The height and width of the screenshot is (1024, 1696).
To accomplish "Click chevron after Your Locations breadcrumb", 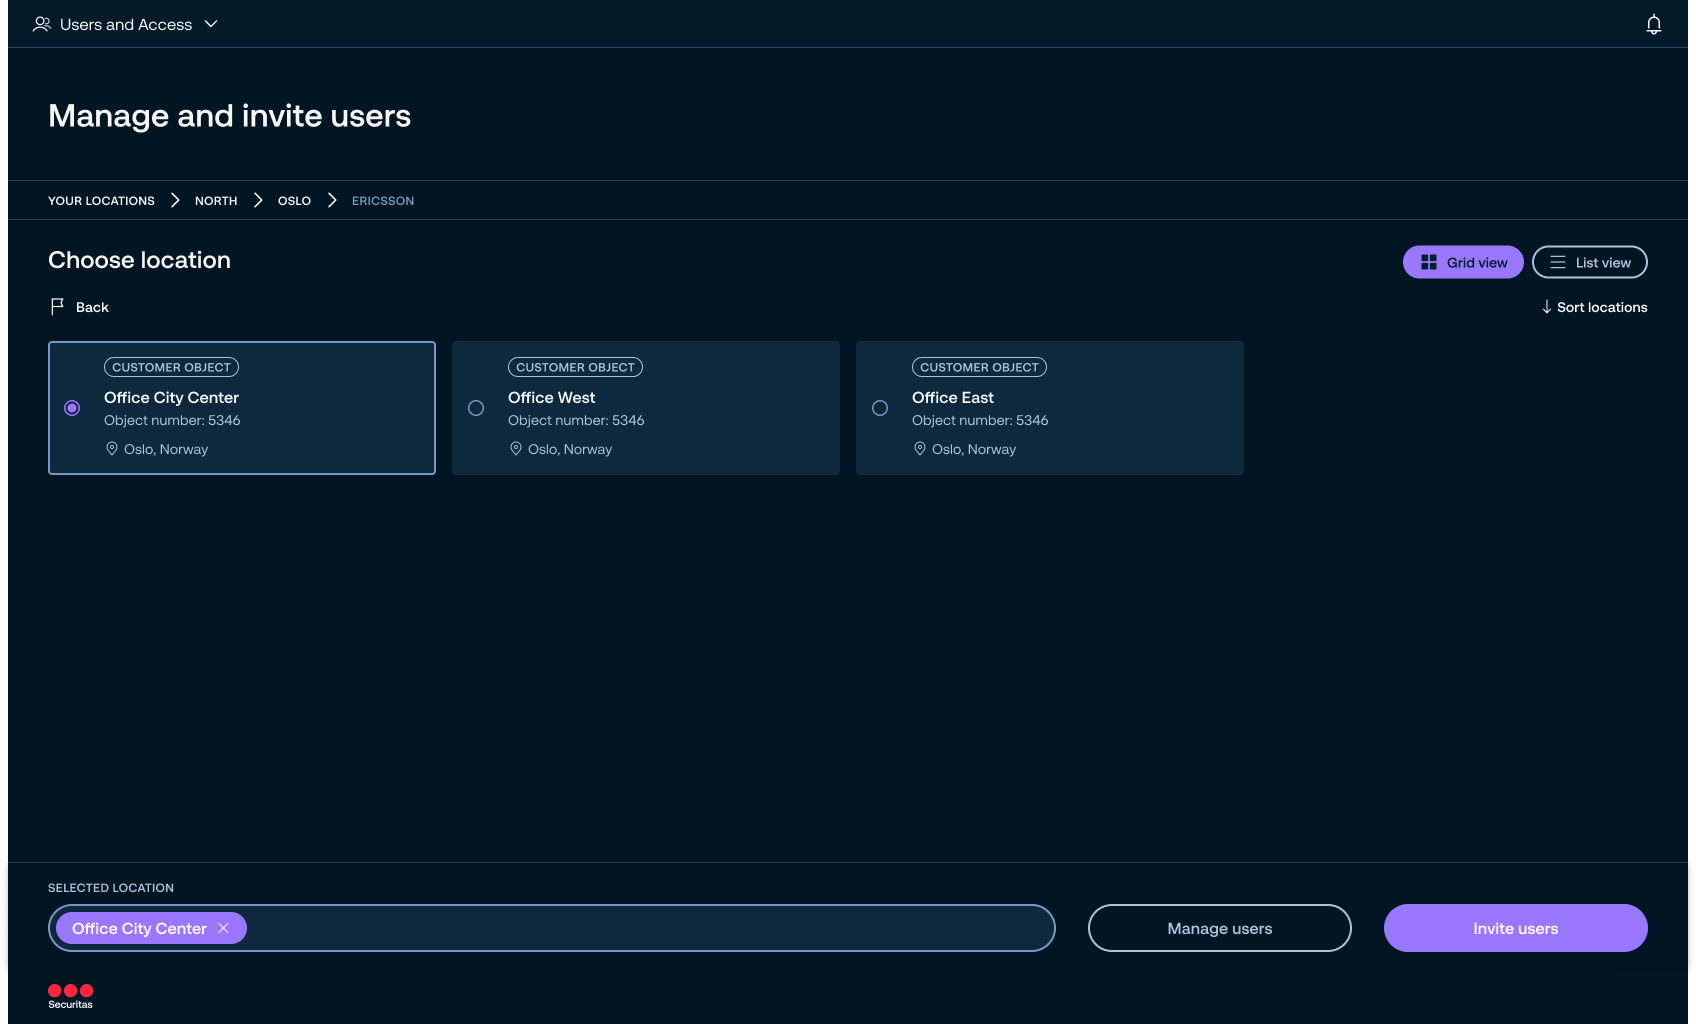I will 175,200.
